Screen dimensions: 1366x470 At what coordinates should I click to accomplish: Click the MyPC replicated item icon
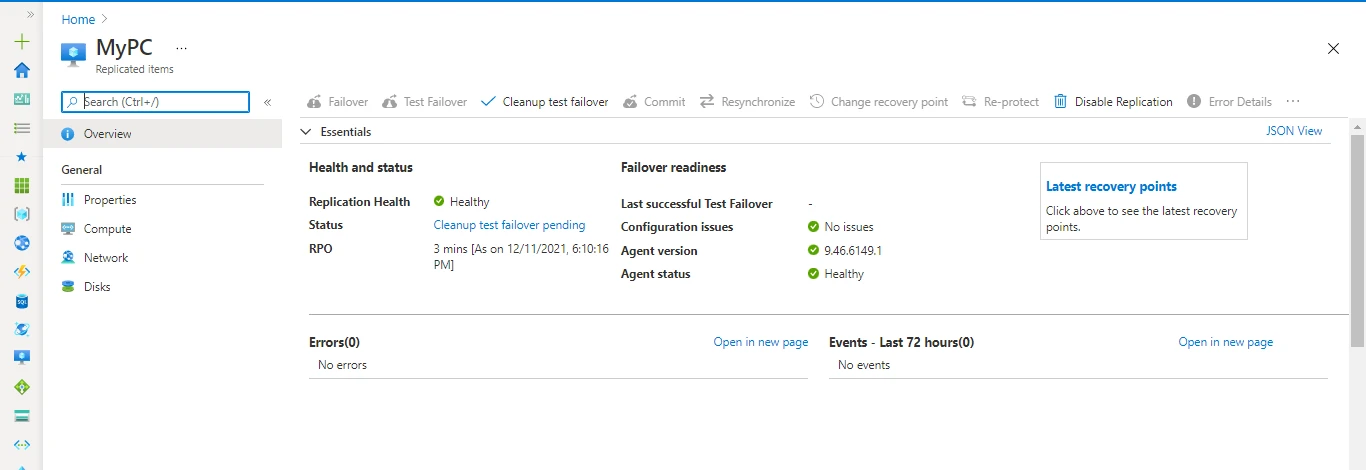click(74, 54)
